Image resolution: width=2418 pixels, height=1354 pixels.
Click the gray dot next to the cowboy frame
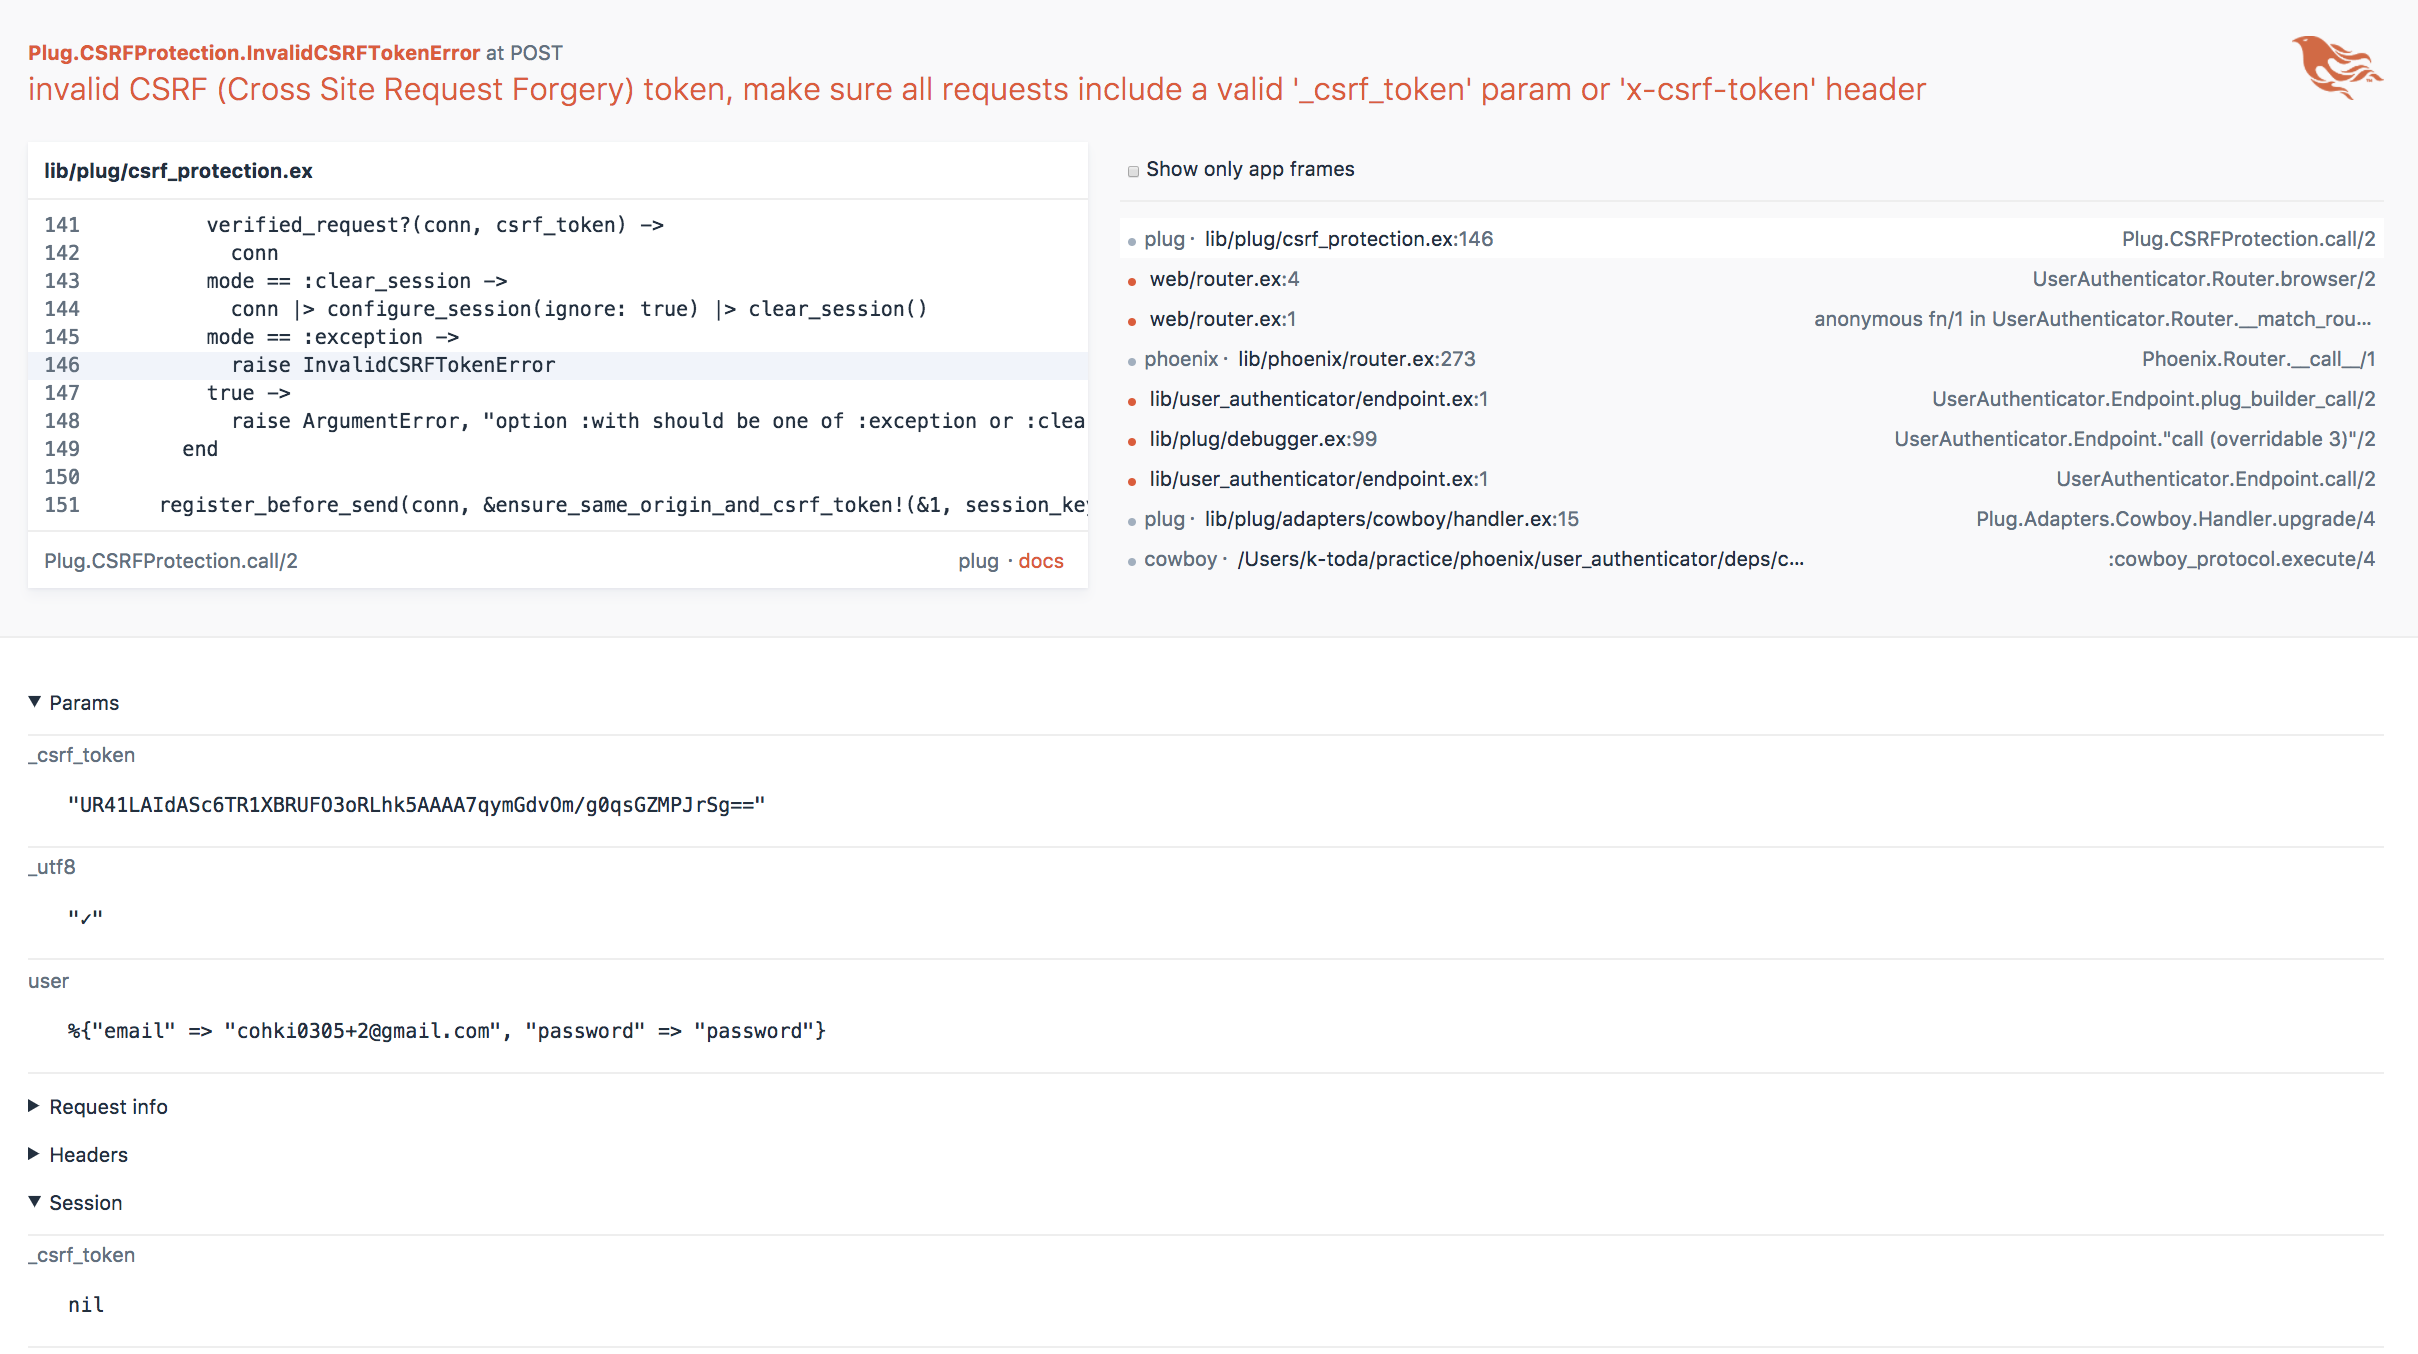[x=1131, y=559]
